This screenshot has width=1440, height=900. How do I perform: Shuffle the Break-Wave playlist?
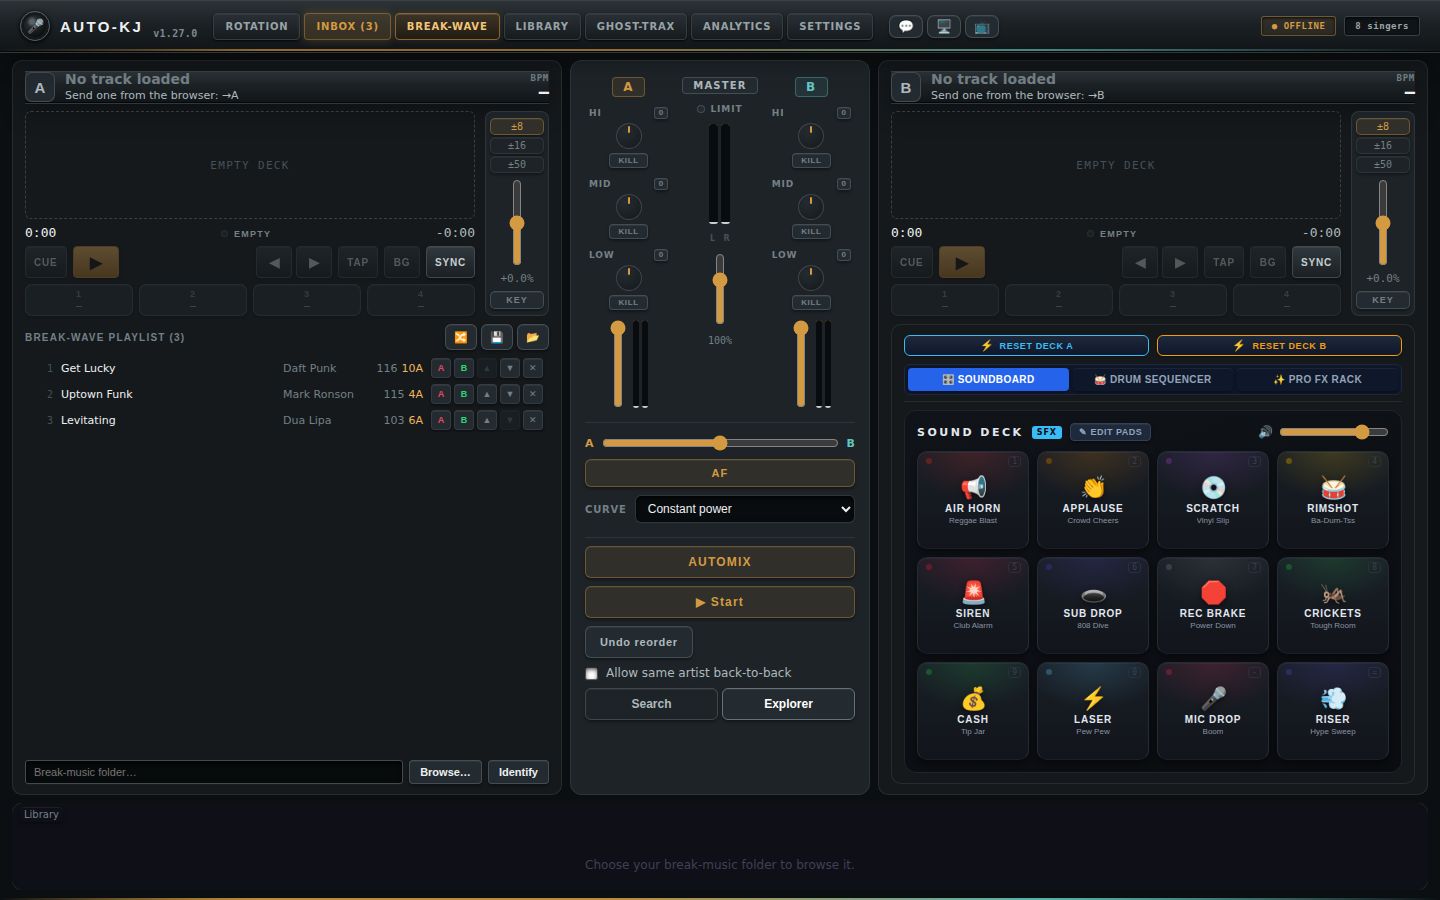point(461,338)
